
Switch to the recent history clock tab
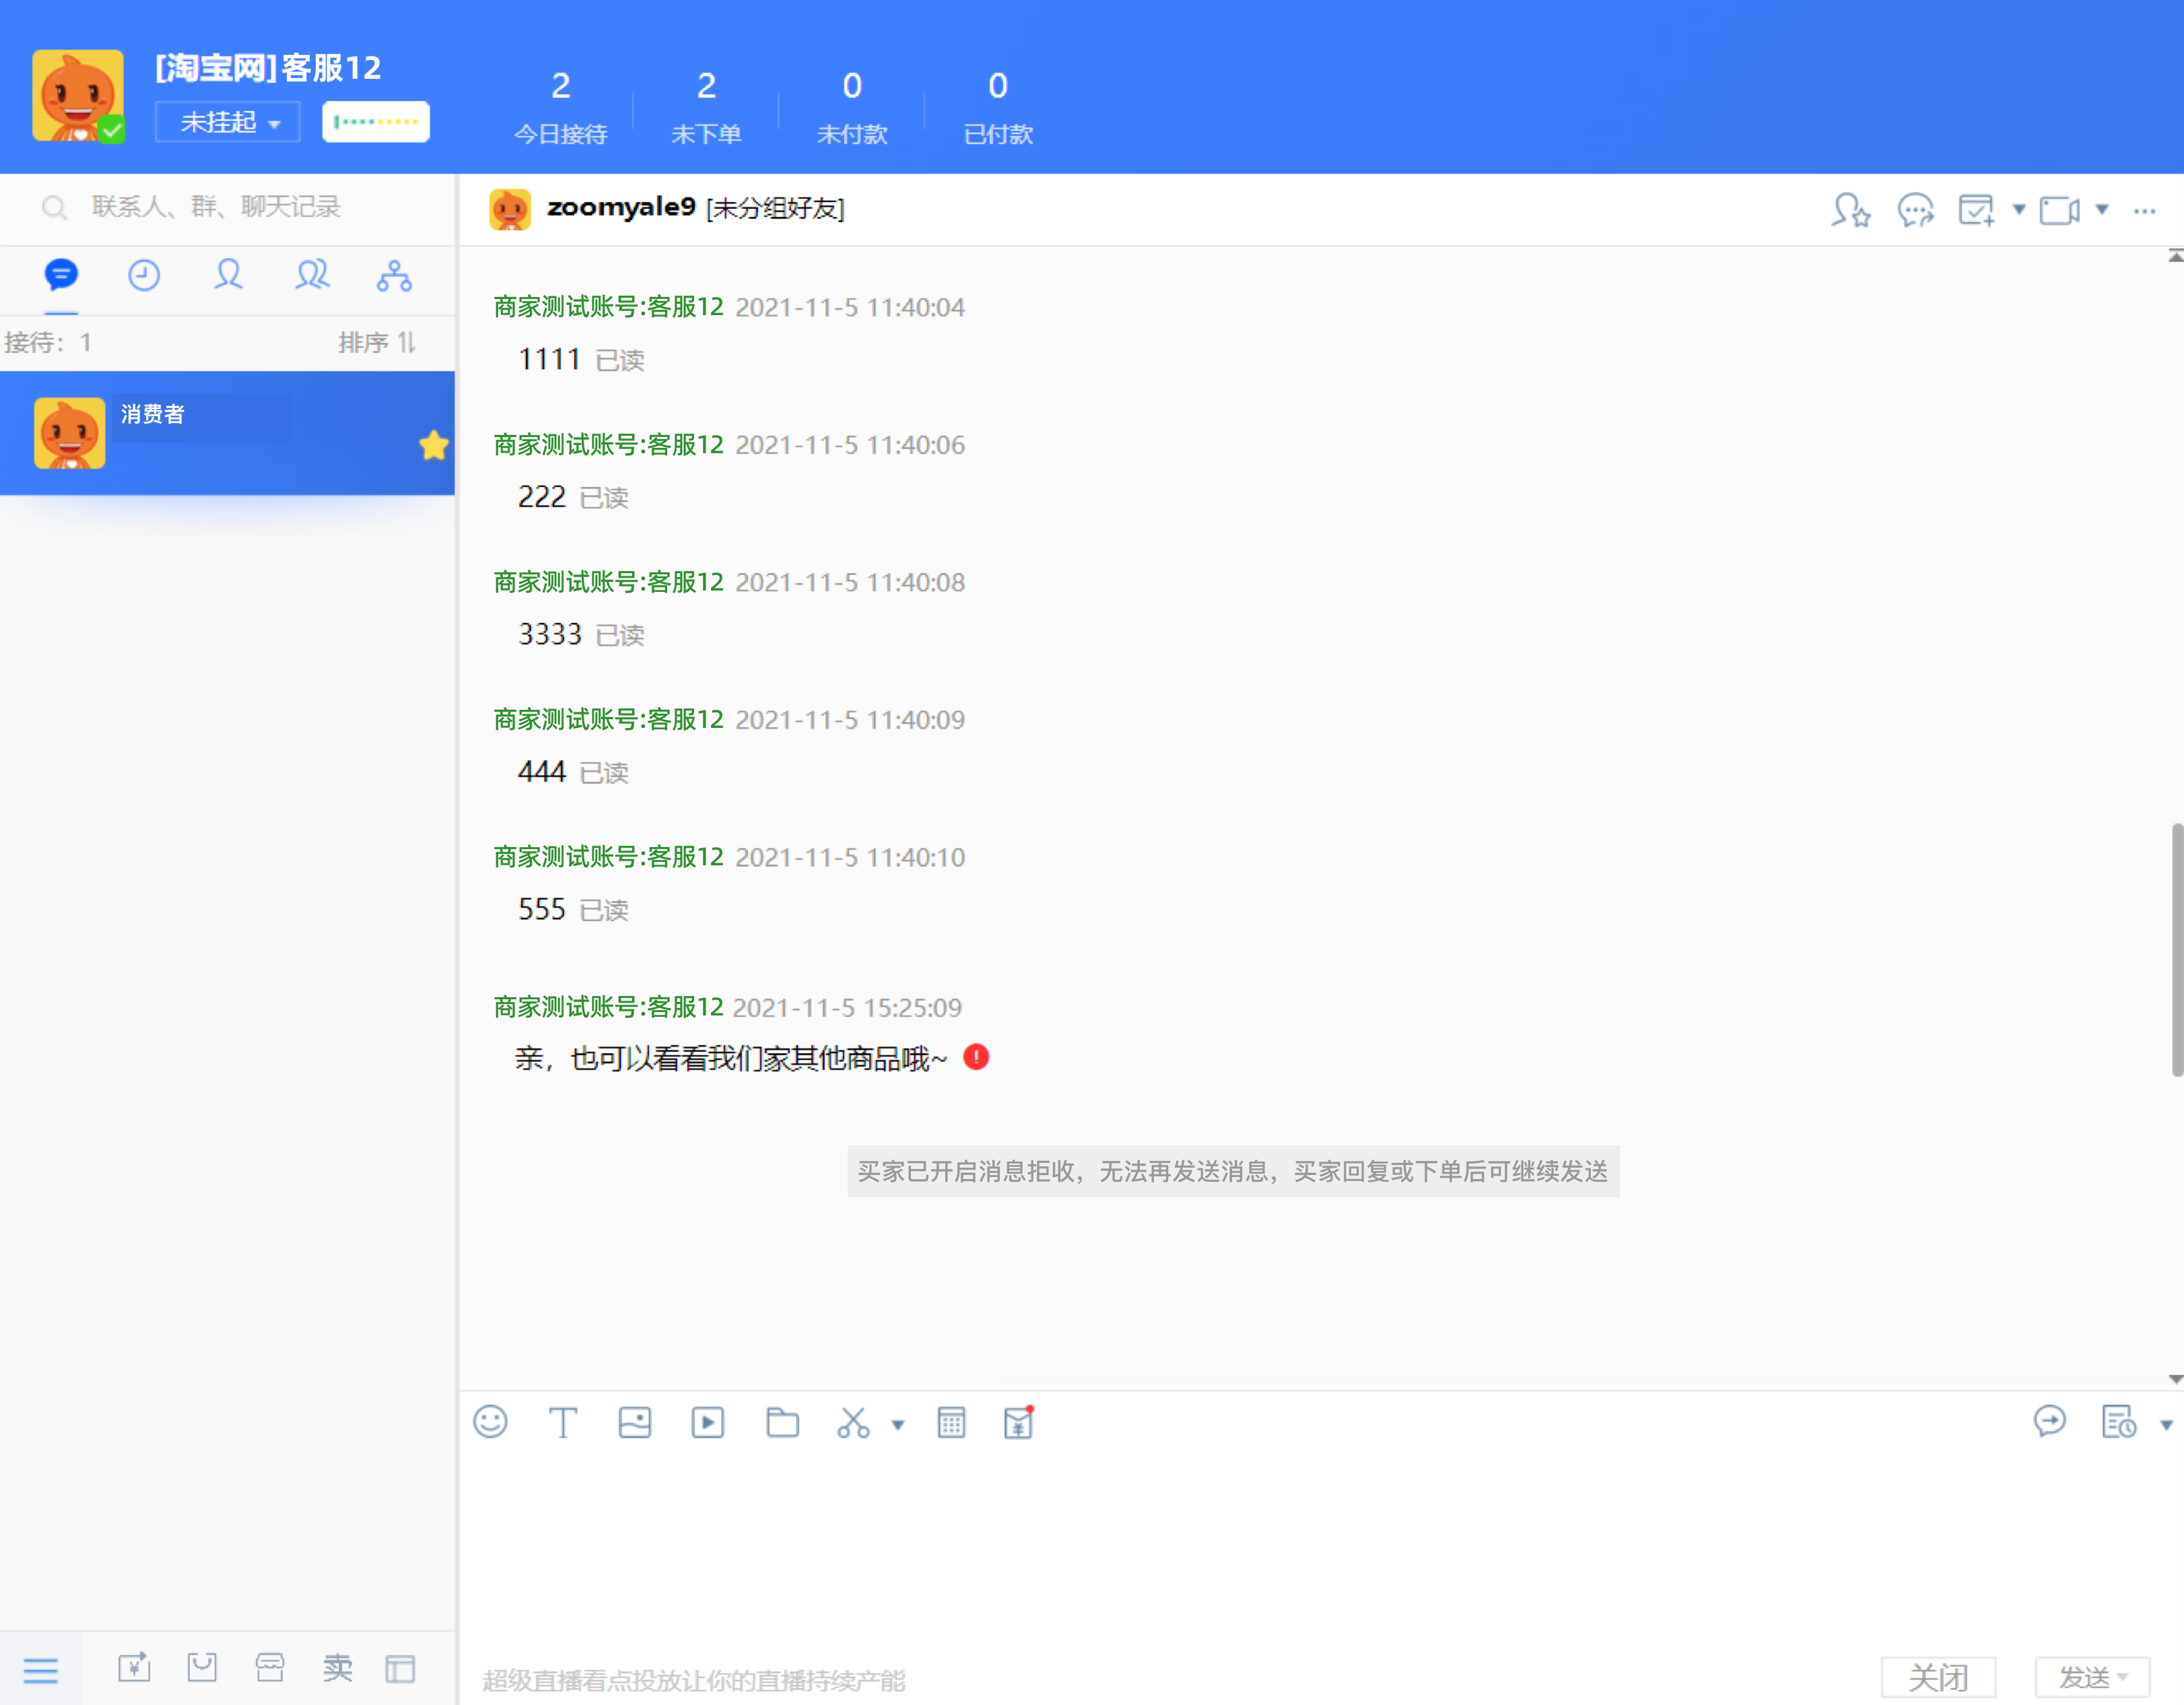click(x=144, y=275)
